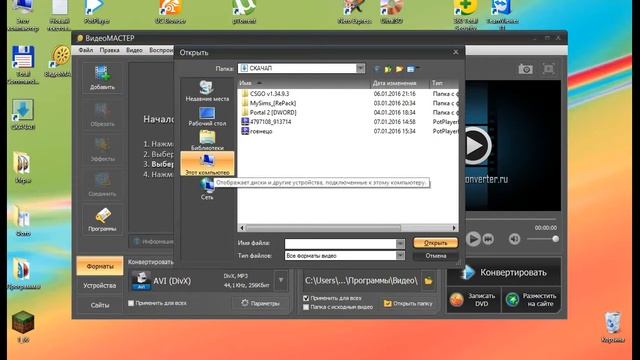The height and width of the screenshot is (360, 640).
Task: Click Записать DVD button
Action: [x=473, y=300]
